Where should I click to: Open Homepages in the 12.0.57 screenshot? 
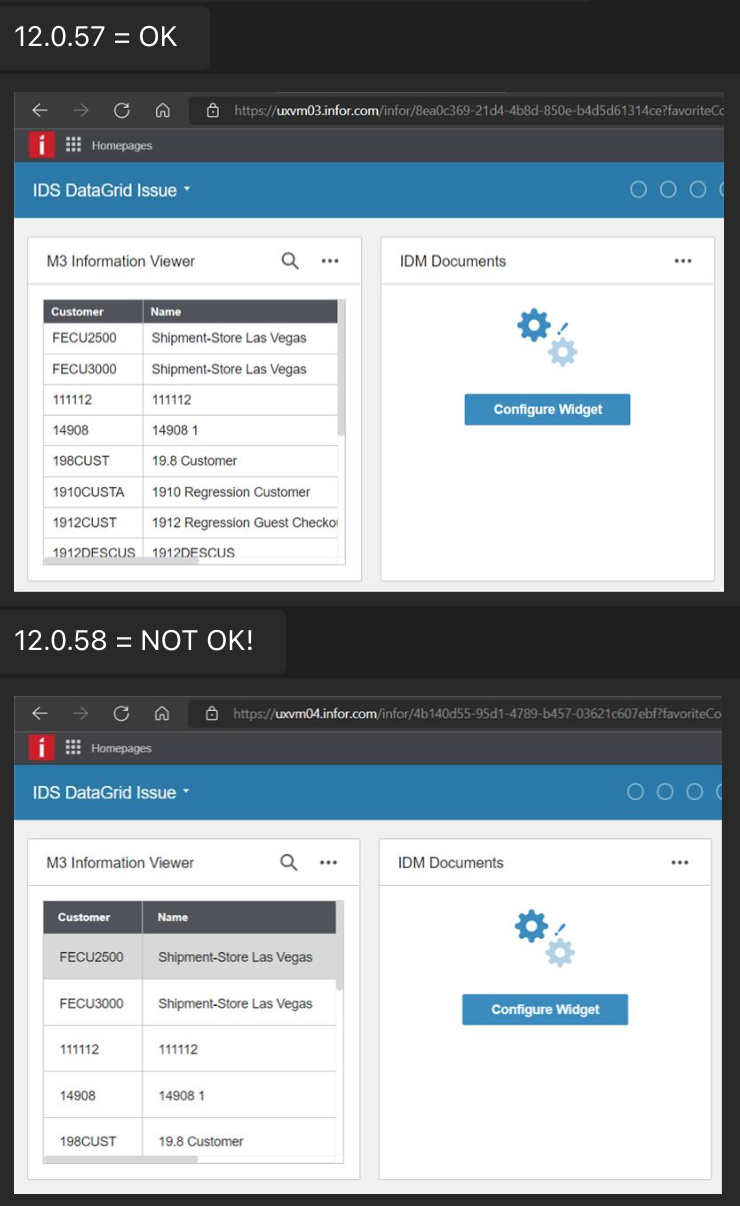click(122, 146)
